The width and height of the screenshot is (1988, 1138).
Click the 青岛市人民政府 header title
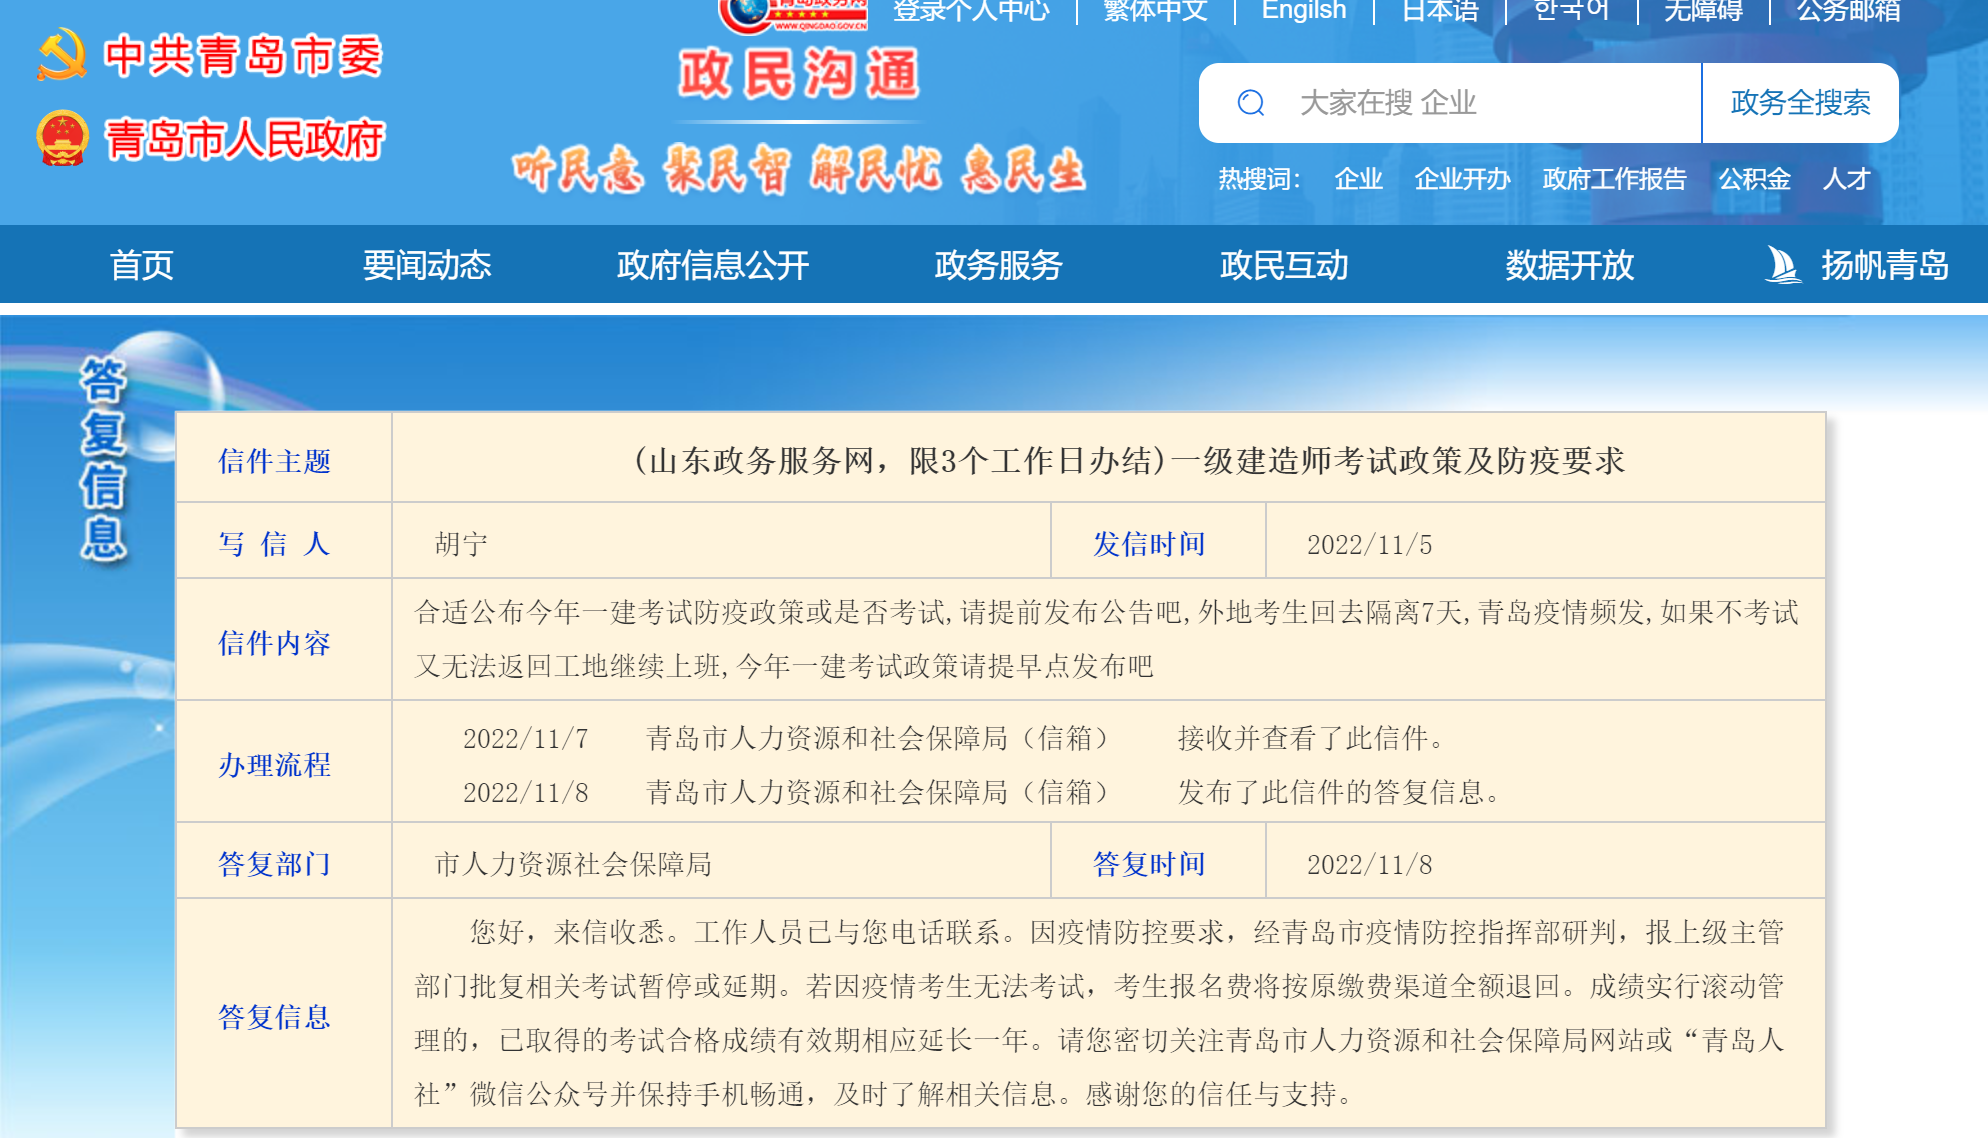tap(245, 139)
